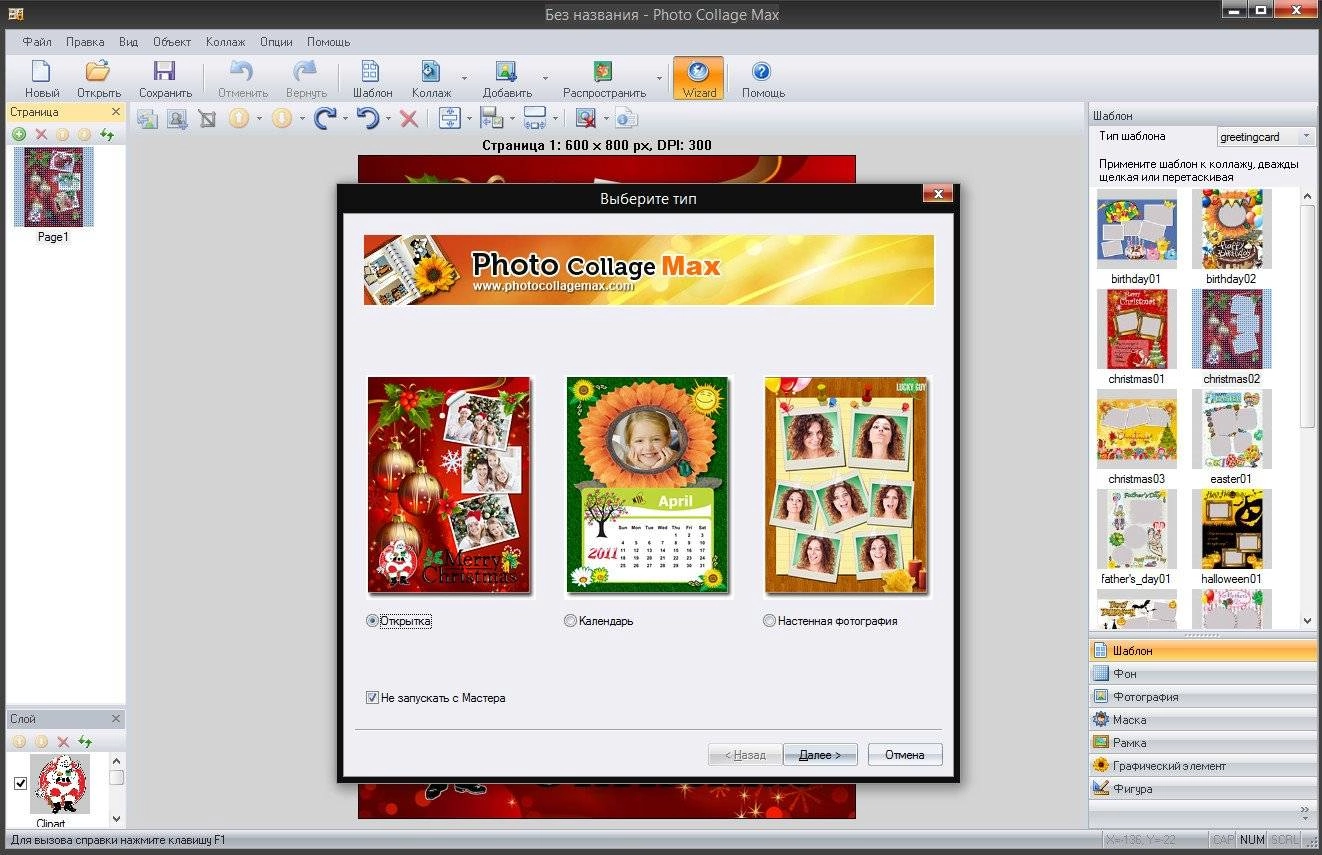Switch to the Фон panel tab
The width and height of the screenshot is (1322, 855).
(1203, 674)
